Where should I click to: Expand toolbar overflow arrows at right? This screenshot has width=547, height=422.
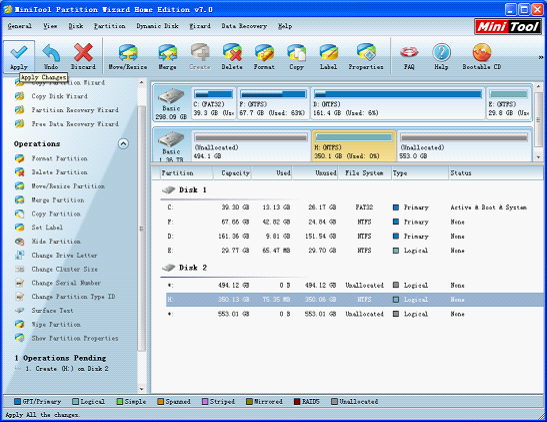point(540,57)
